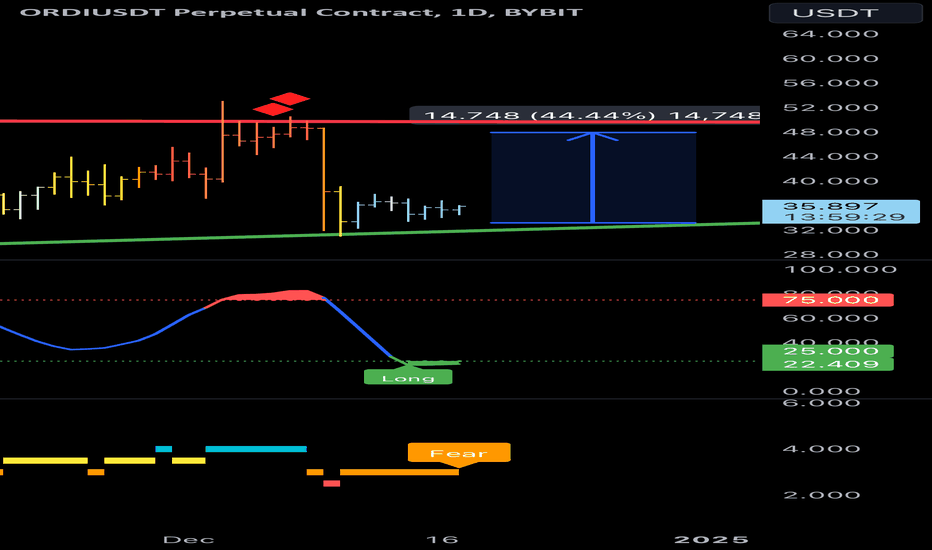The width and height of the screenshot is (932, 550).
Task: Click the 2025 year label on the time axis
Action: pyautogui.click(x=711, y=540)
